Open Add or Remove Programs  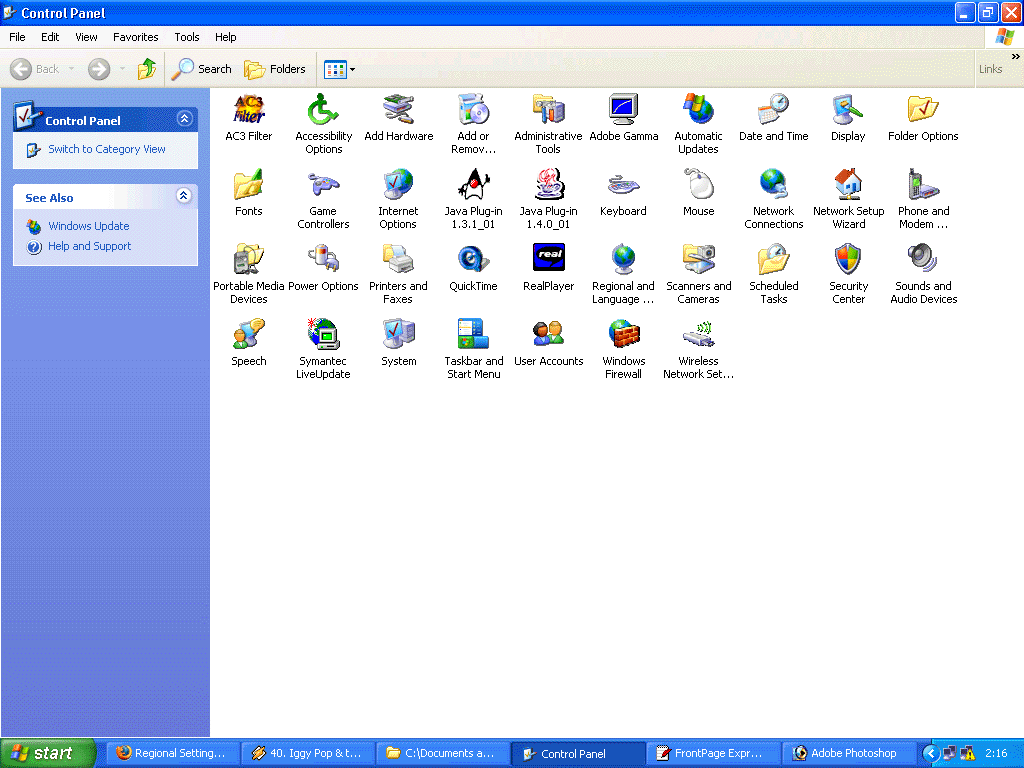(473, 124)
